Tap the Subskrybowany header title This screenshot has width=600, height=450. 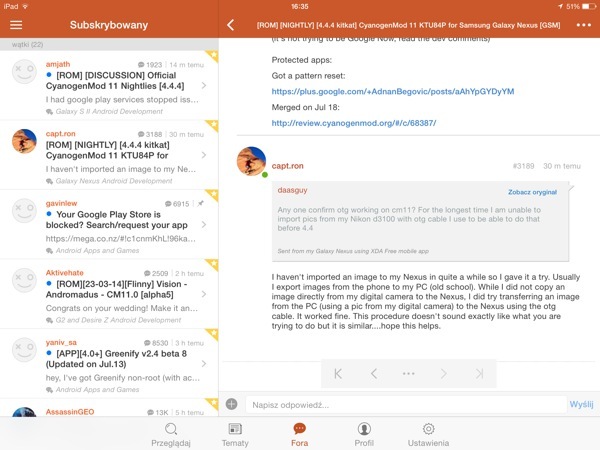point(109,25)
